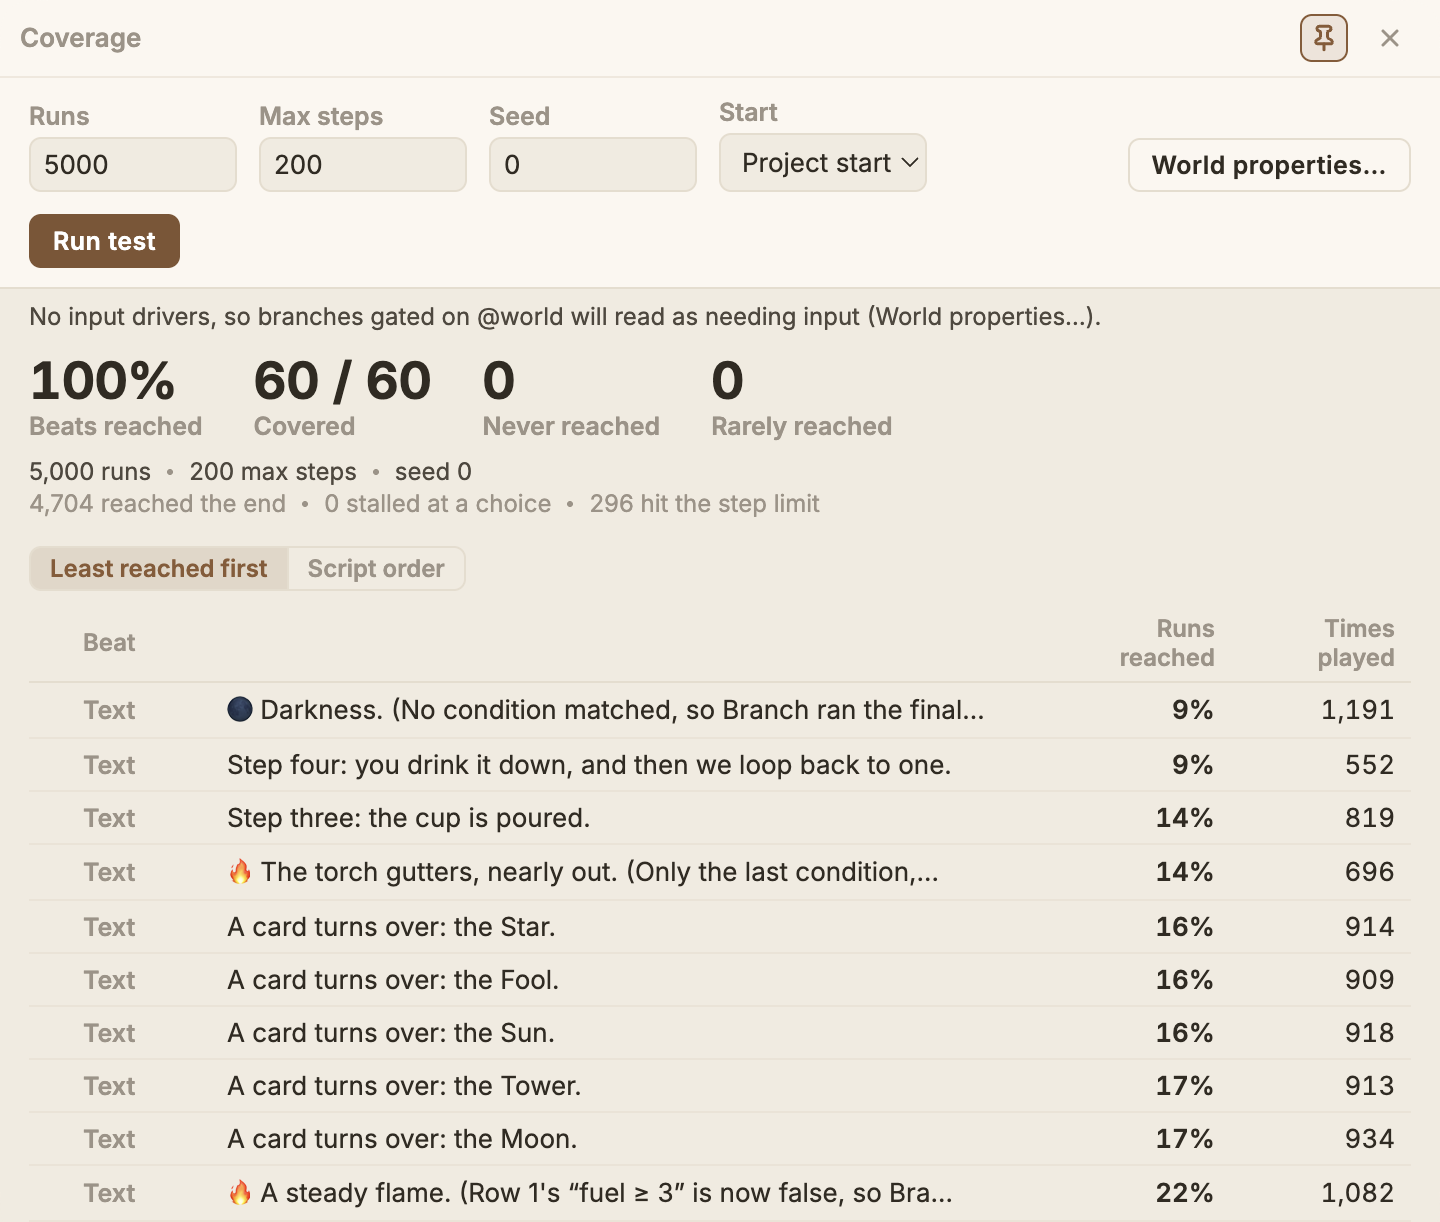Click the dark moon emoji icon
This screenshot has height=1222, width=1440.
[x=240, y=710]
